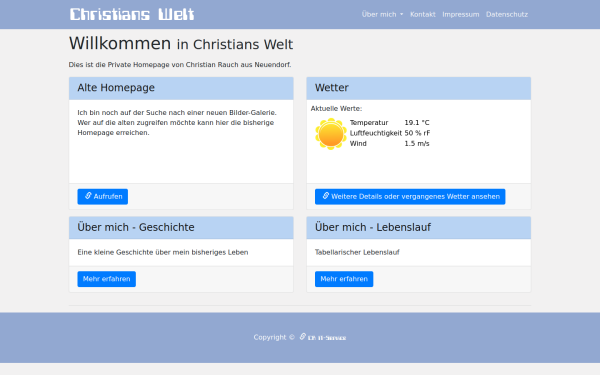The height and width of the screenshot is (375, 600).
Task: Click the Tabellarischer Lebenslauf text
Action: click(x=357, y=252)
